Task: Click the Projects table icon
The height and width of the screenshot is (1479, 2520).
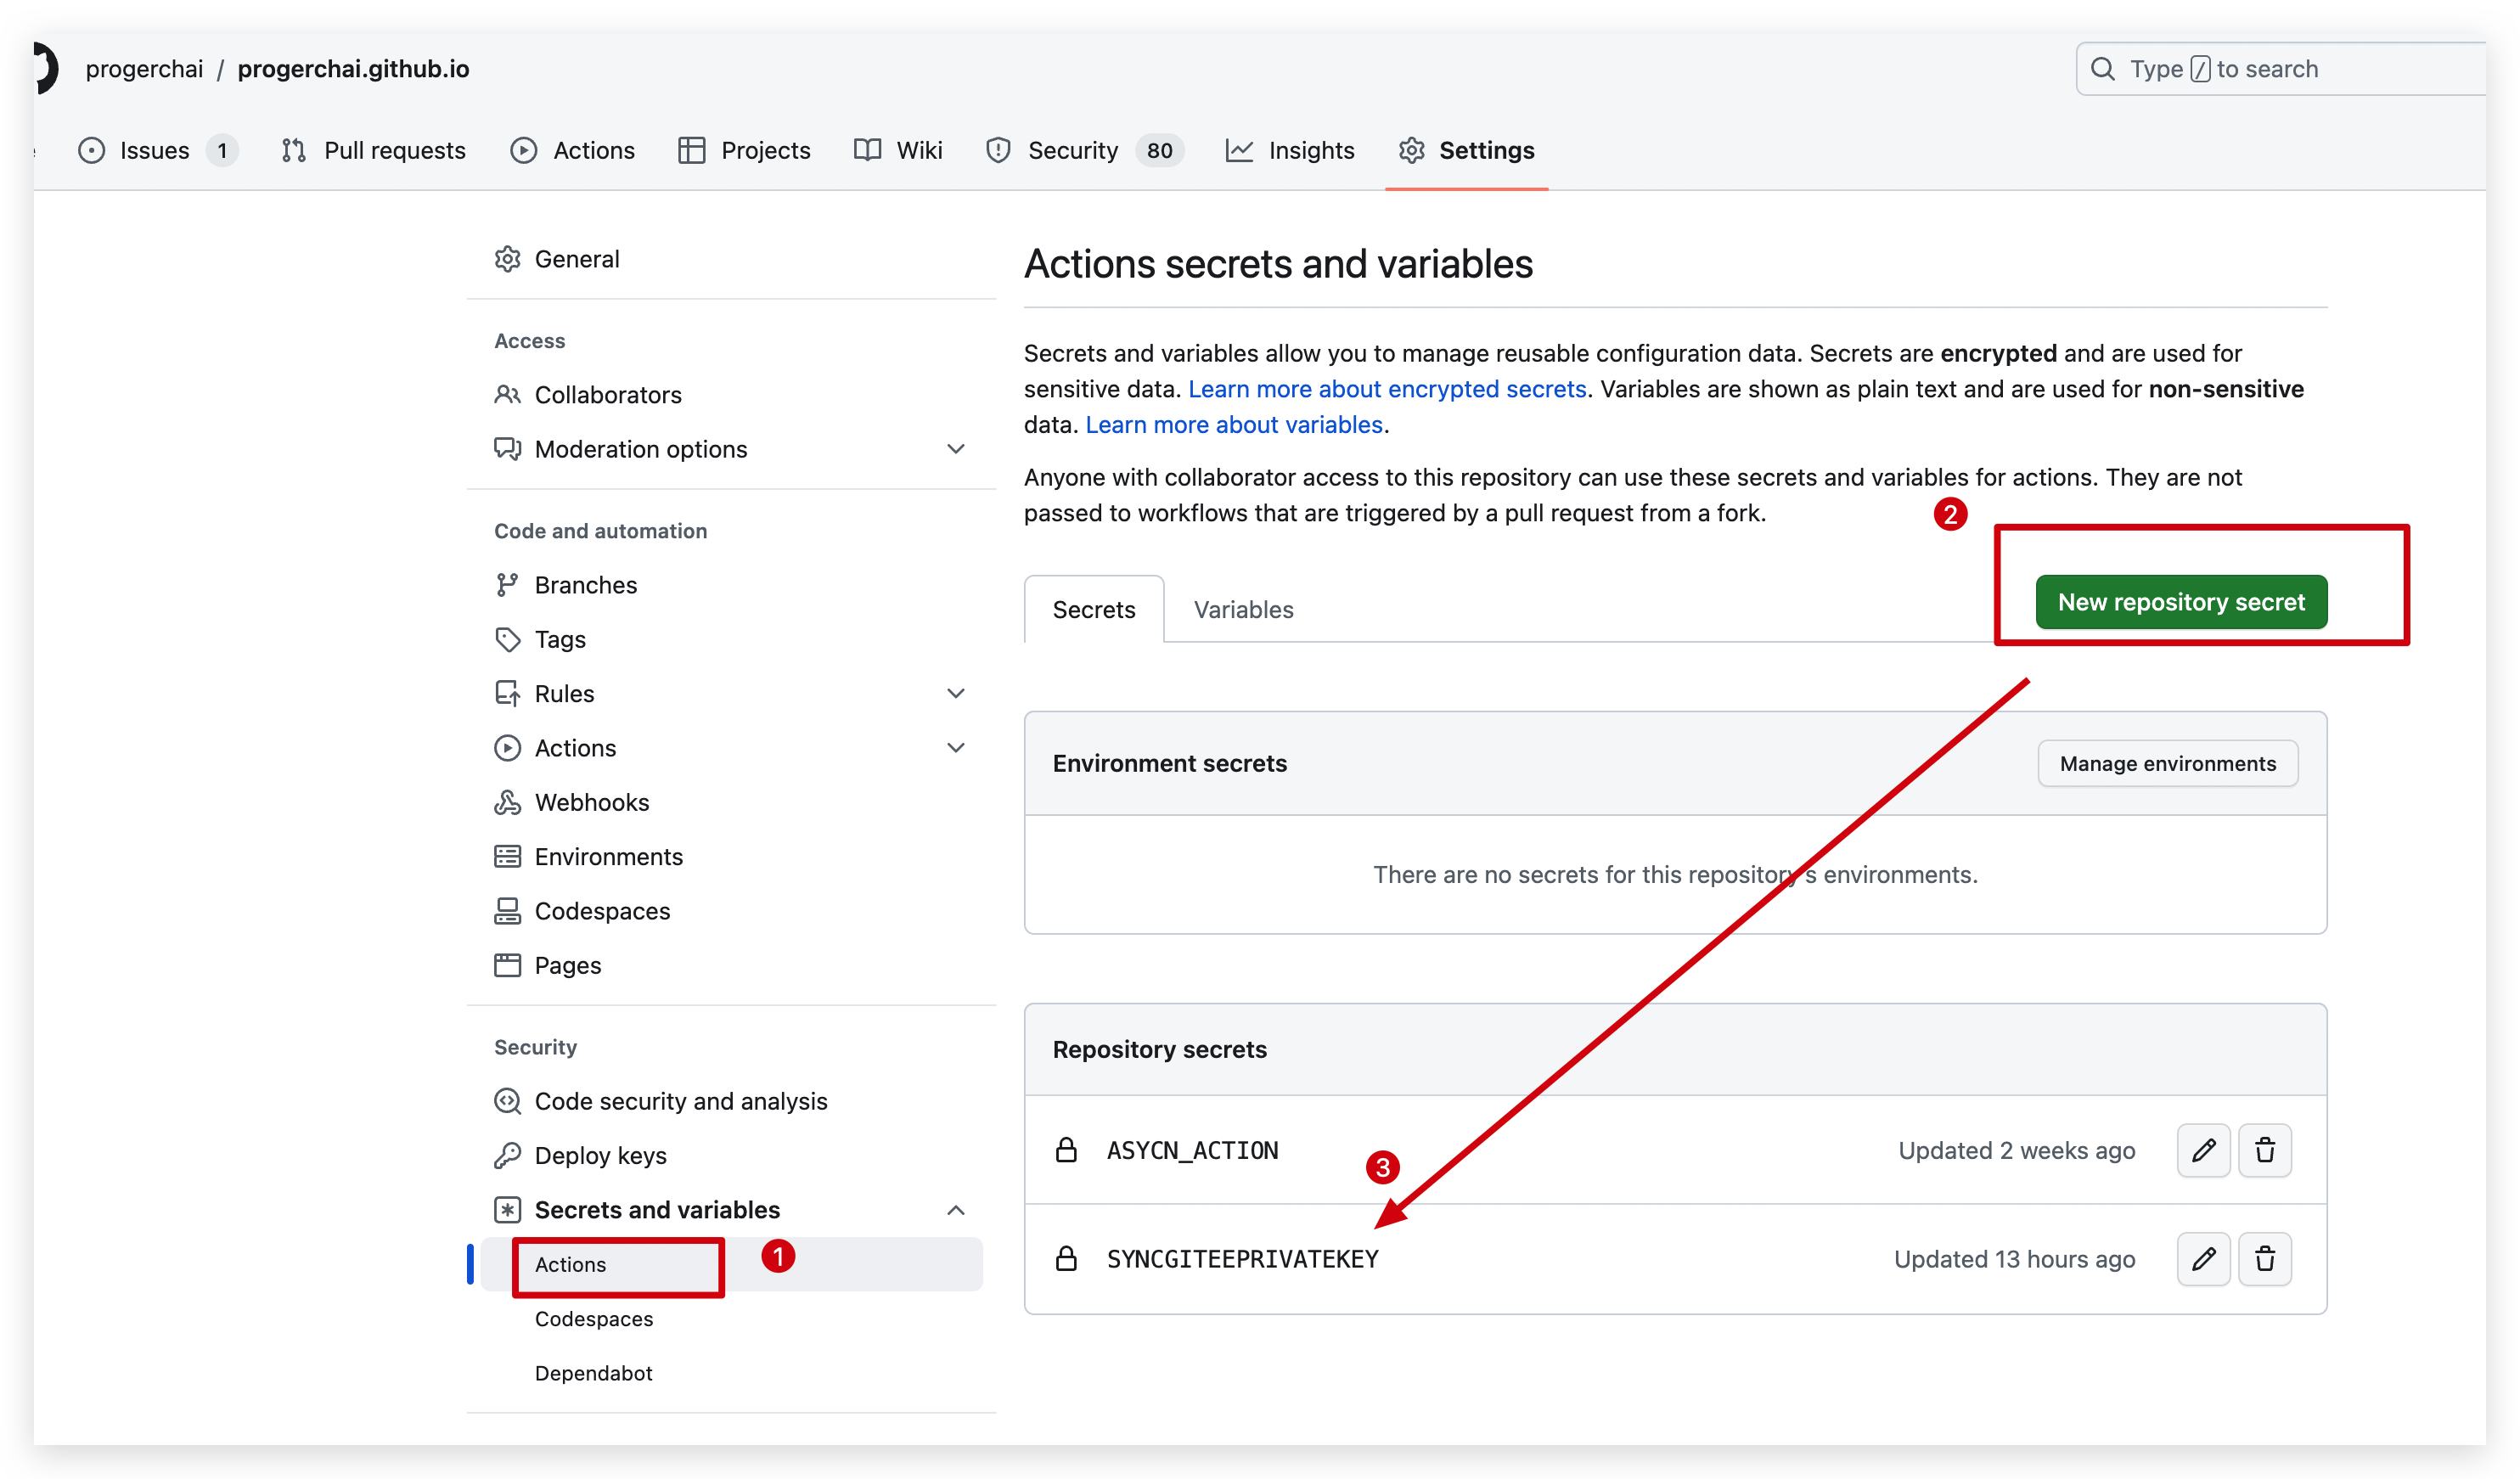Action: 691,151
